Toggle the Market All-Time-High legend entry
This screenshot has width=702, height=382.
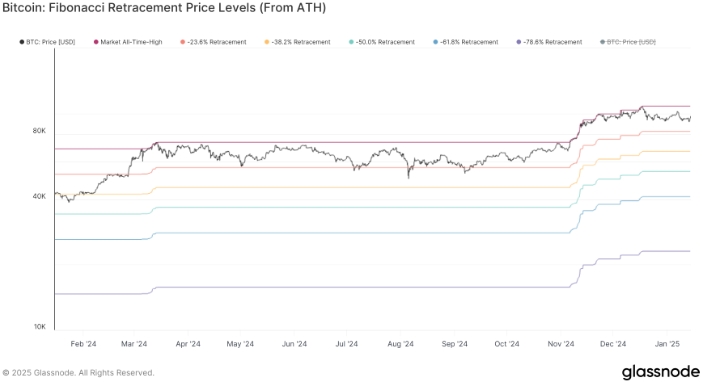(x=128, y=42)
